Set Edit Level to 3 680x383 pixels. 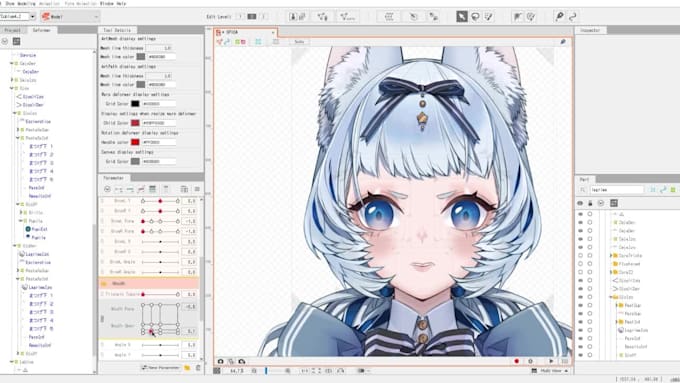pos(263,16)
